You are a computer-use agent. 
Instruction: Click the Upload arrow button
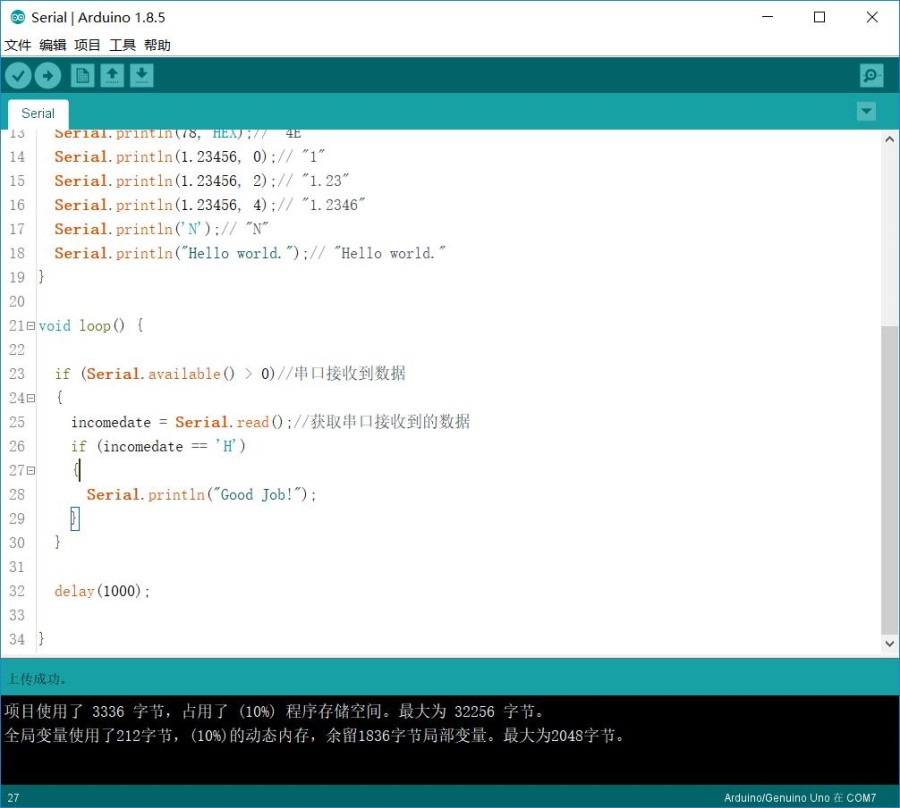coord(48,75)
